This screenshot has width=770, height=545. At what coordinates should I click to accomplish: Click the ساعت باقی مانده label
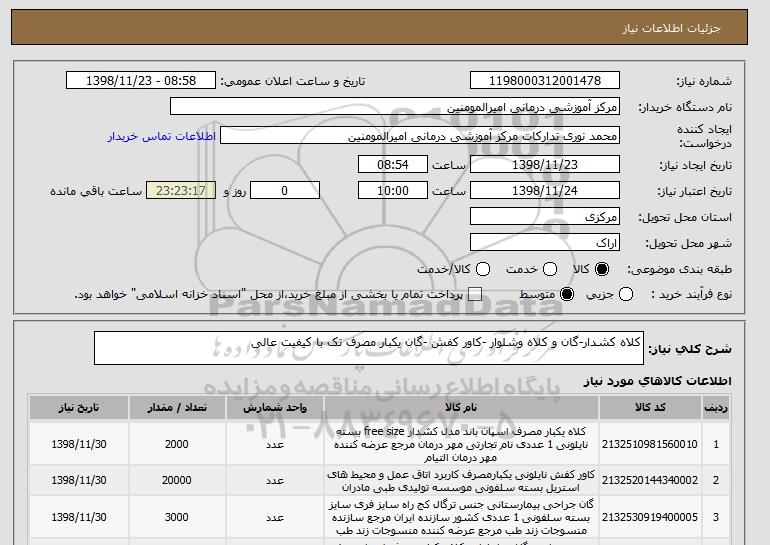point(96,191)
